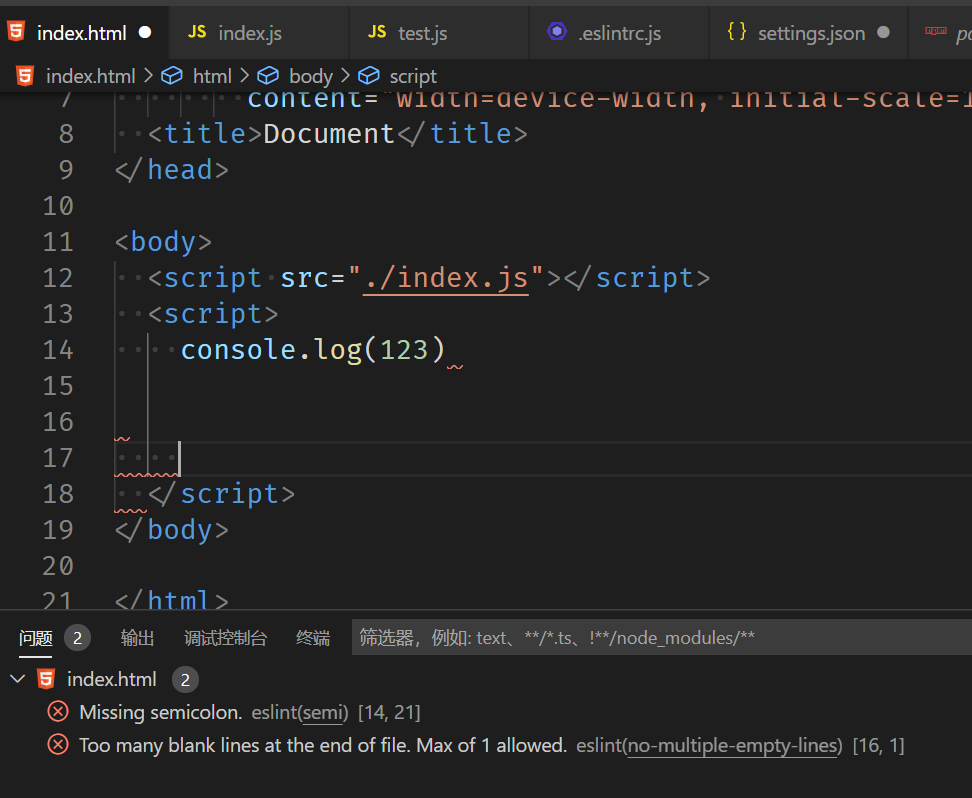Click error icon beside Missing semicolon
Screen dimensions: 972x798
tap(58, 712)
